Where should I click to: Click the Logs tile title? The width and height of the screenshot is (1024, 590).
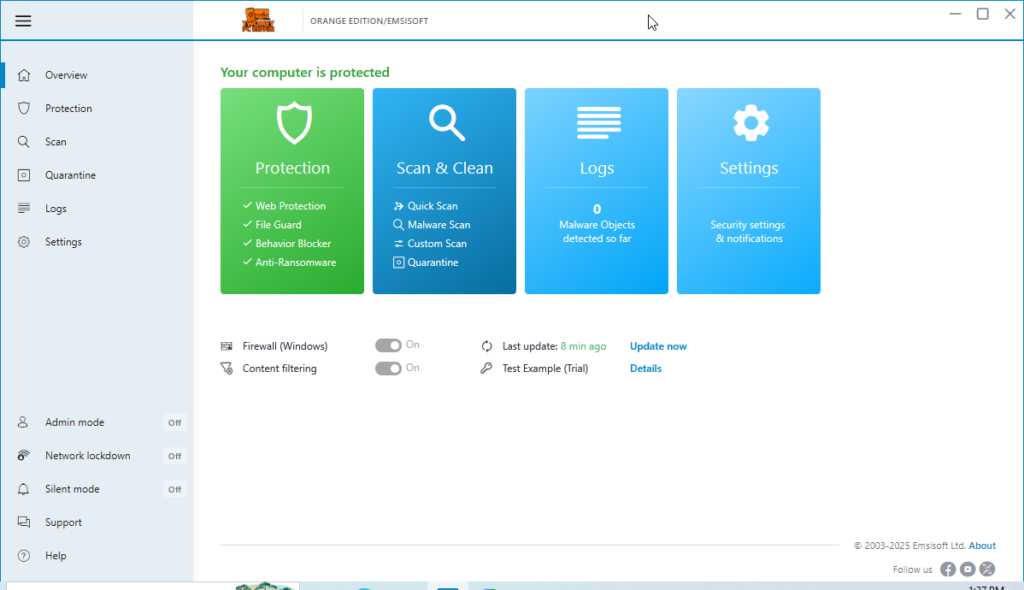pos(597,169)
